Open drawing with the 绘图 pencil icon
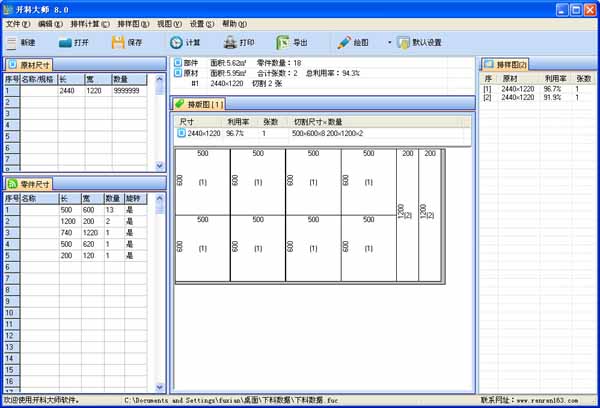 [x=344, y=42]
